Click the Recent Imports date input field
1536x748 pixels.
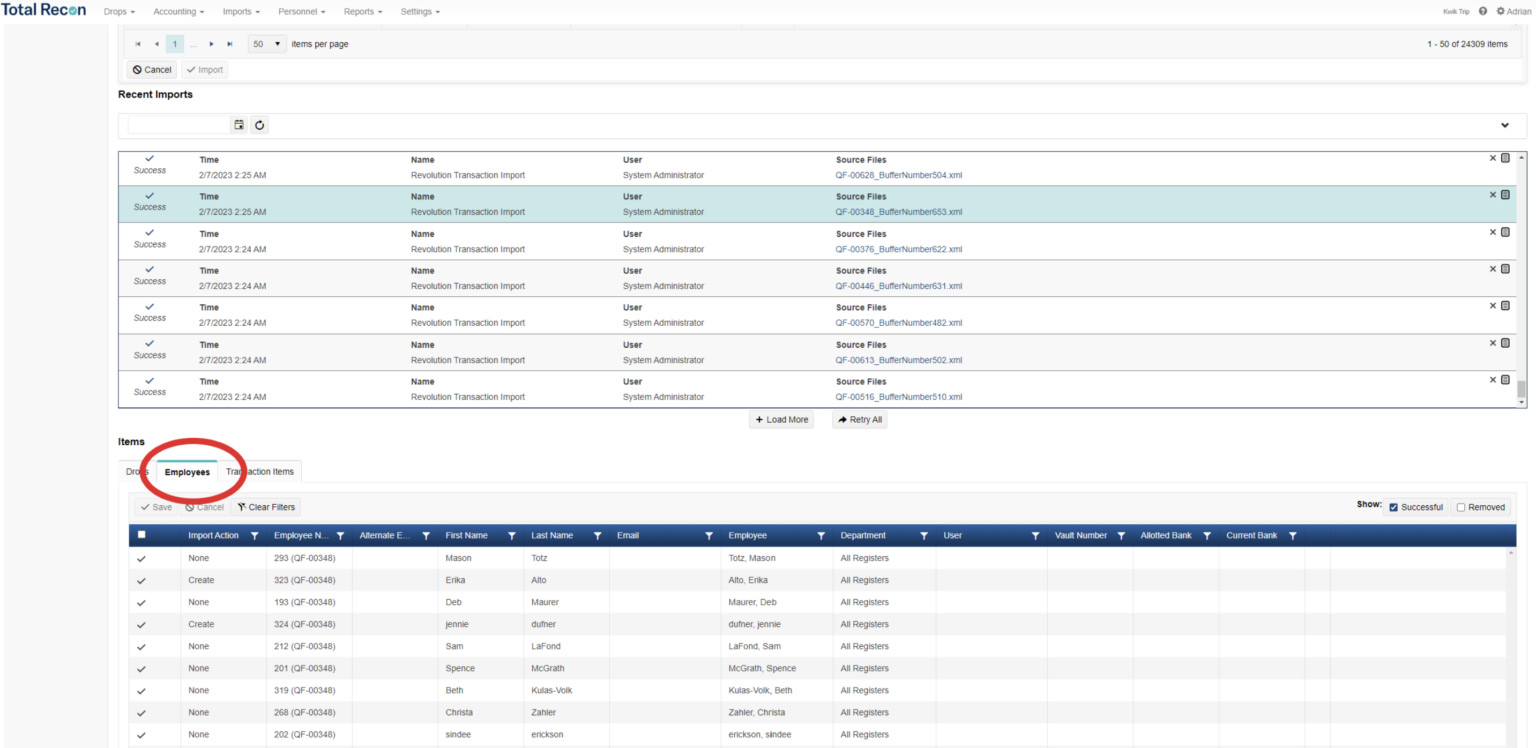tap(180, 125)
